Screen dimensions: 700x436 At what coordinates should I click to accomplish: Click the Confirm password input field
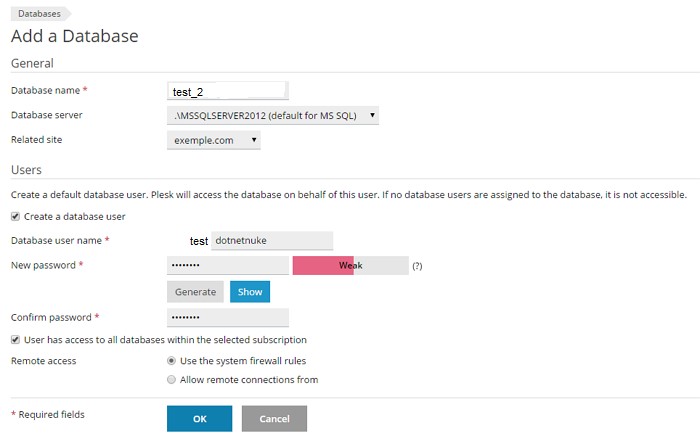pos(228,317)
